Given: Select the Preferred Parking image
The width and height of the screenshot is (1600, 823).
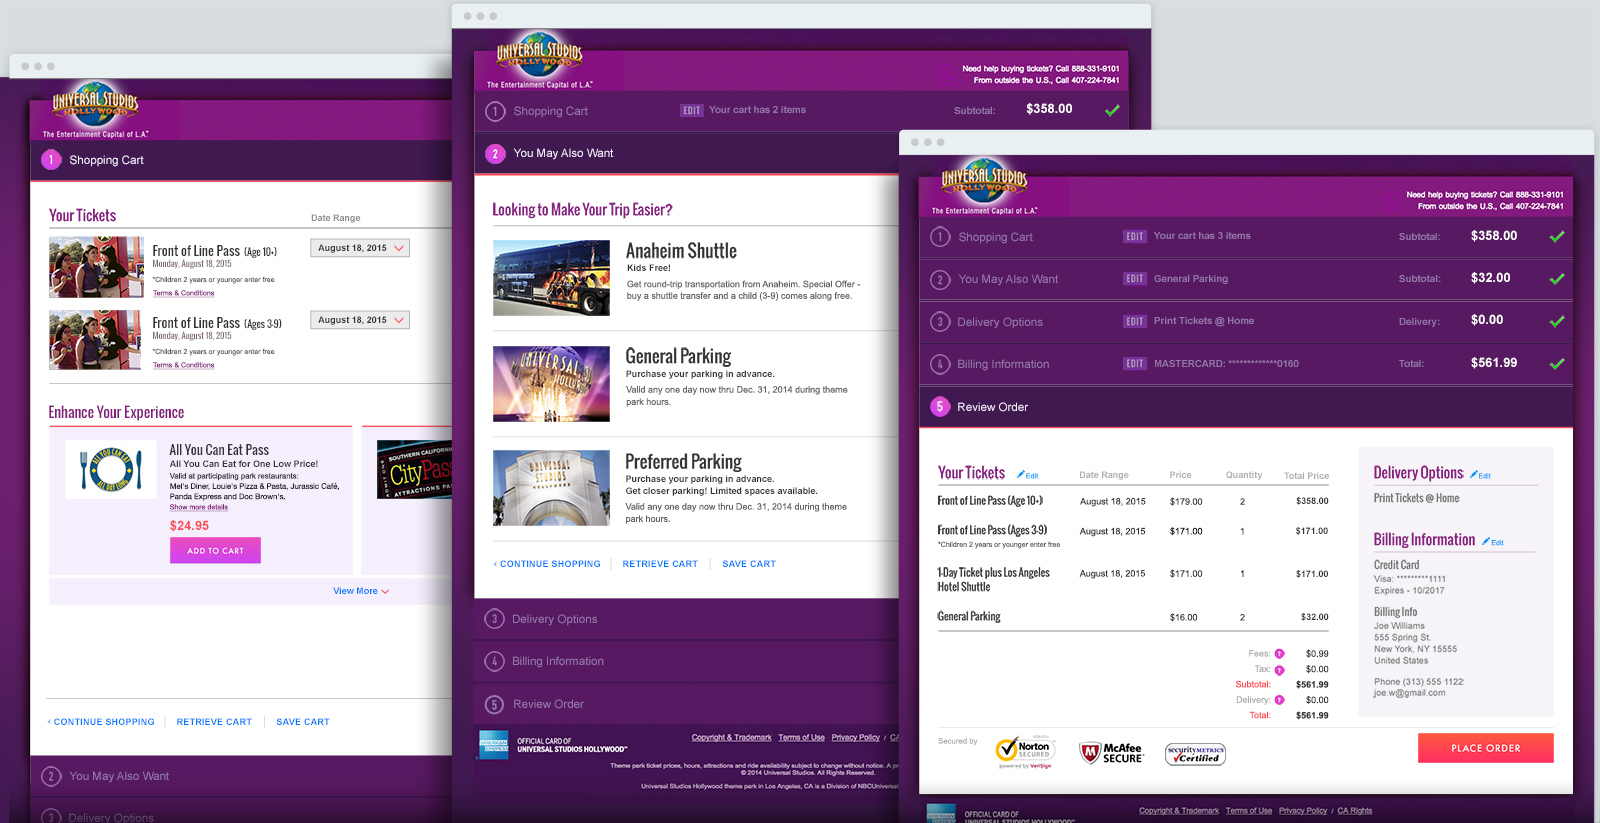Looking at the screenshot, I should coord(551,488).
